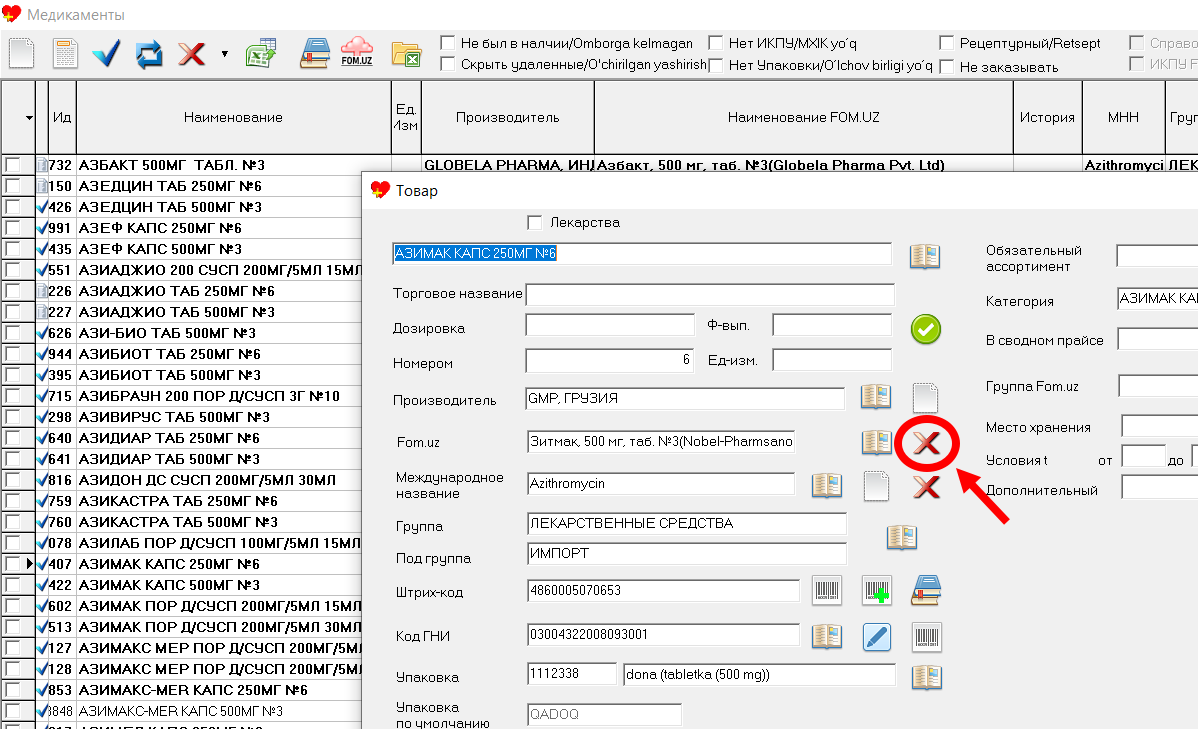The height and width of the screenshot is (729, 1198).
Task: Click the Штрих-код field 4860005070653
Action: [663, 591]
